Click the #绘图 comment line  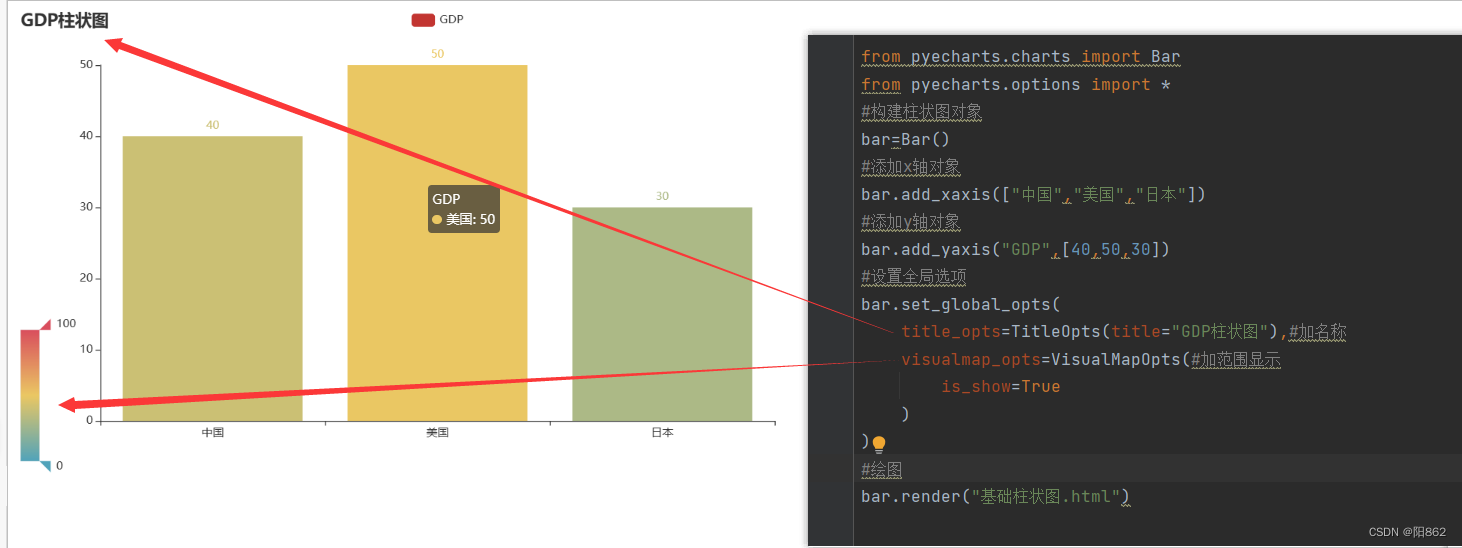[882, 469]
